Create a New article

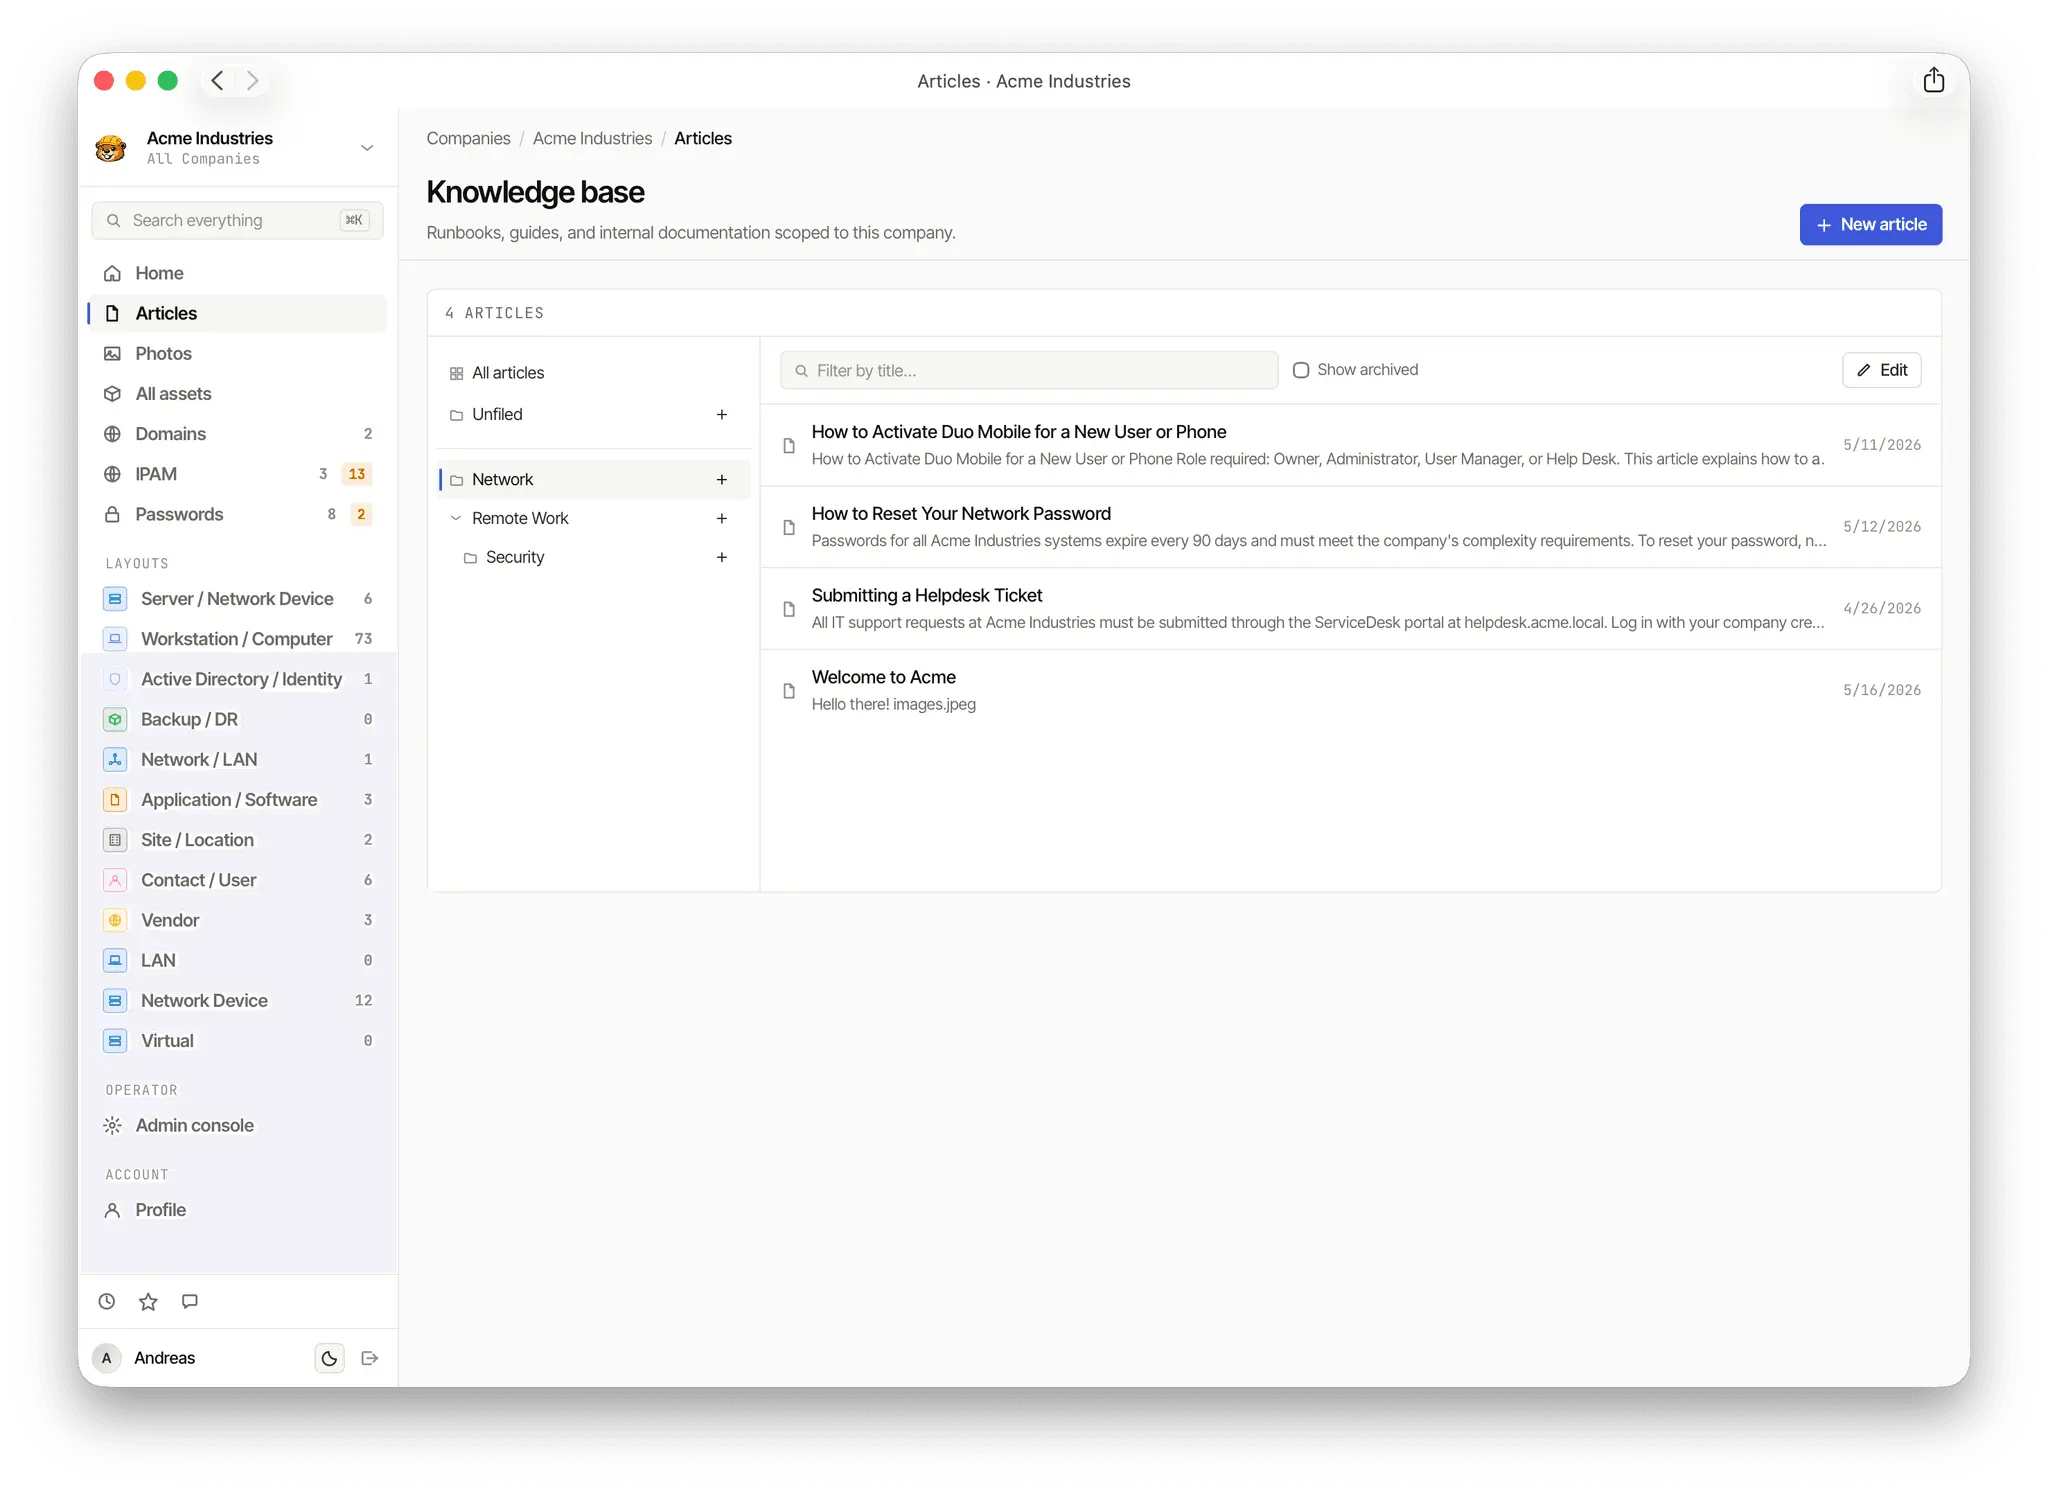[1870, 224]
